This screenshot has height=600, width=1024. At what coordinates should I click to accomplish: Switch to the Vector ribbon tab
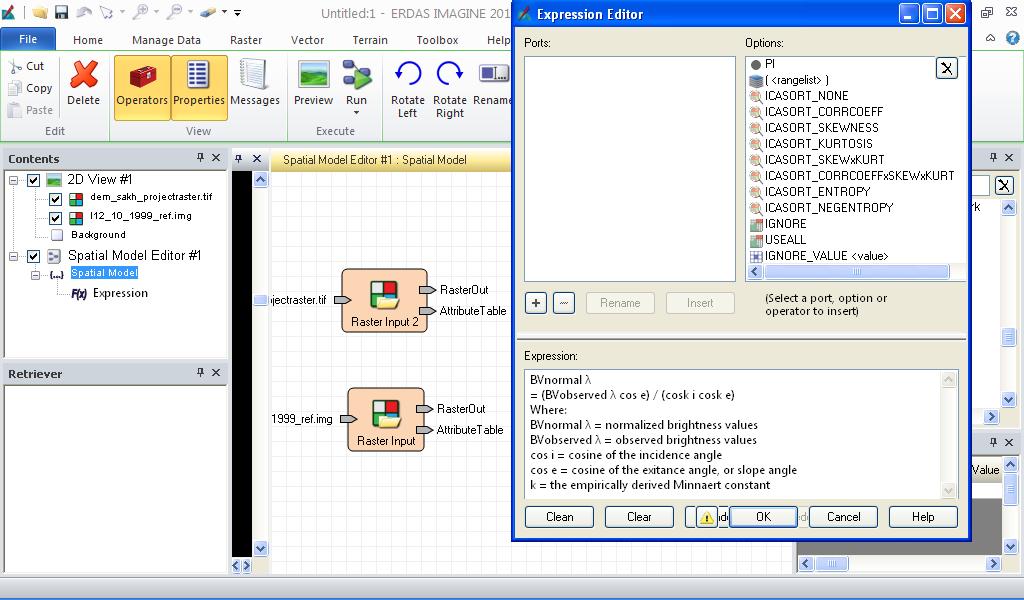point(308,40)
